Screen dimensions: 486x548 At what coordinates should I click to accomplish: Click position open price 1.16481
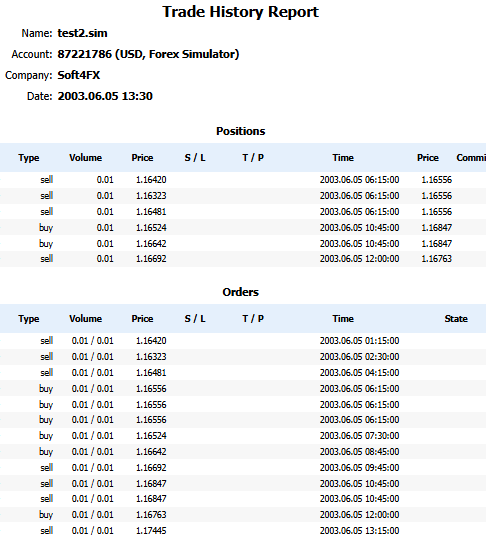tap(151, 212)
